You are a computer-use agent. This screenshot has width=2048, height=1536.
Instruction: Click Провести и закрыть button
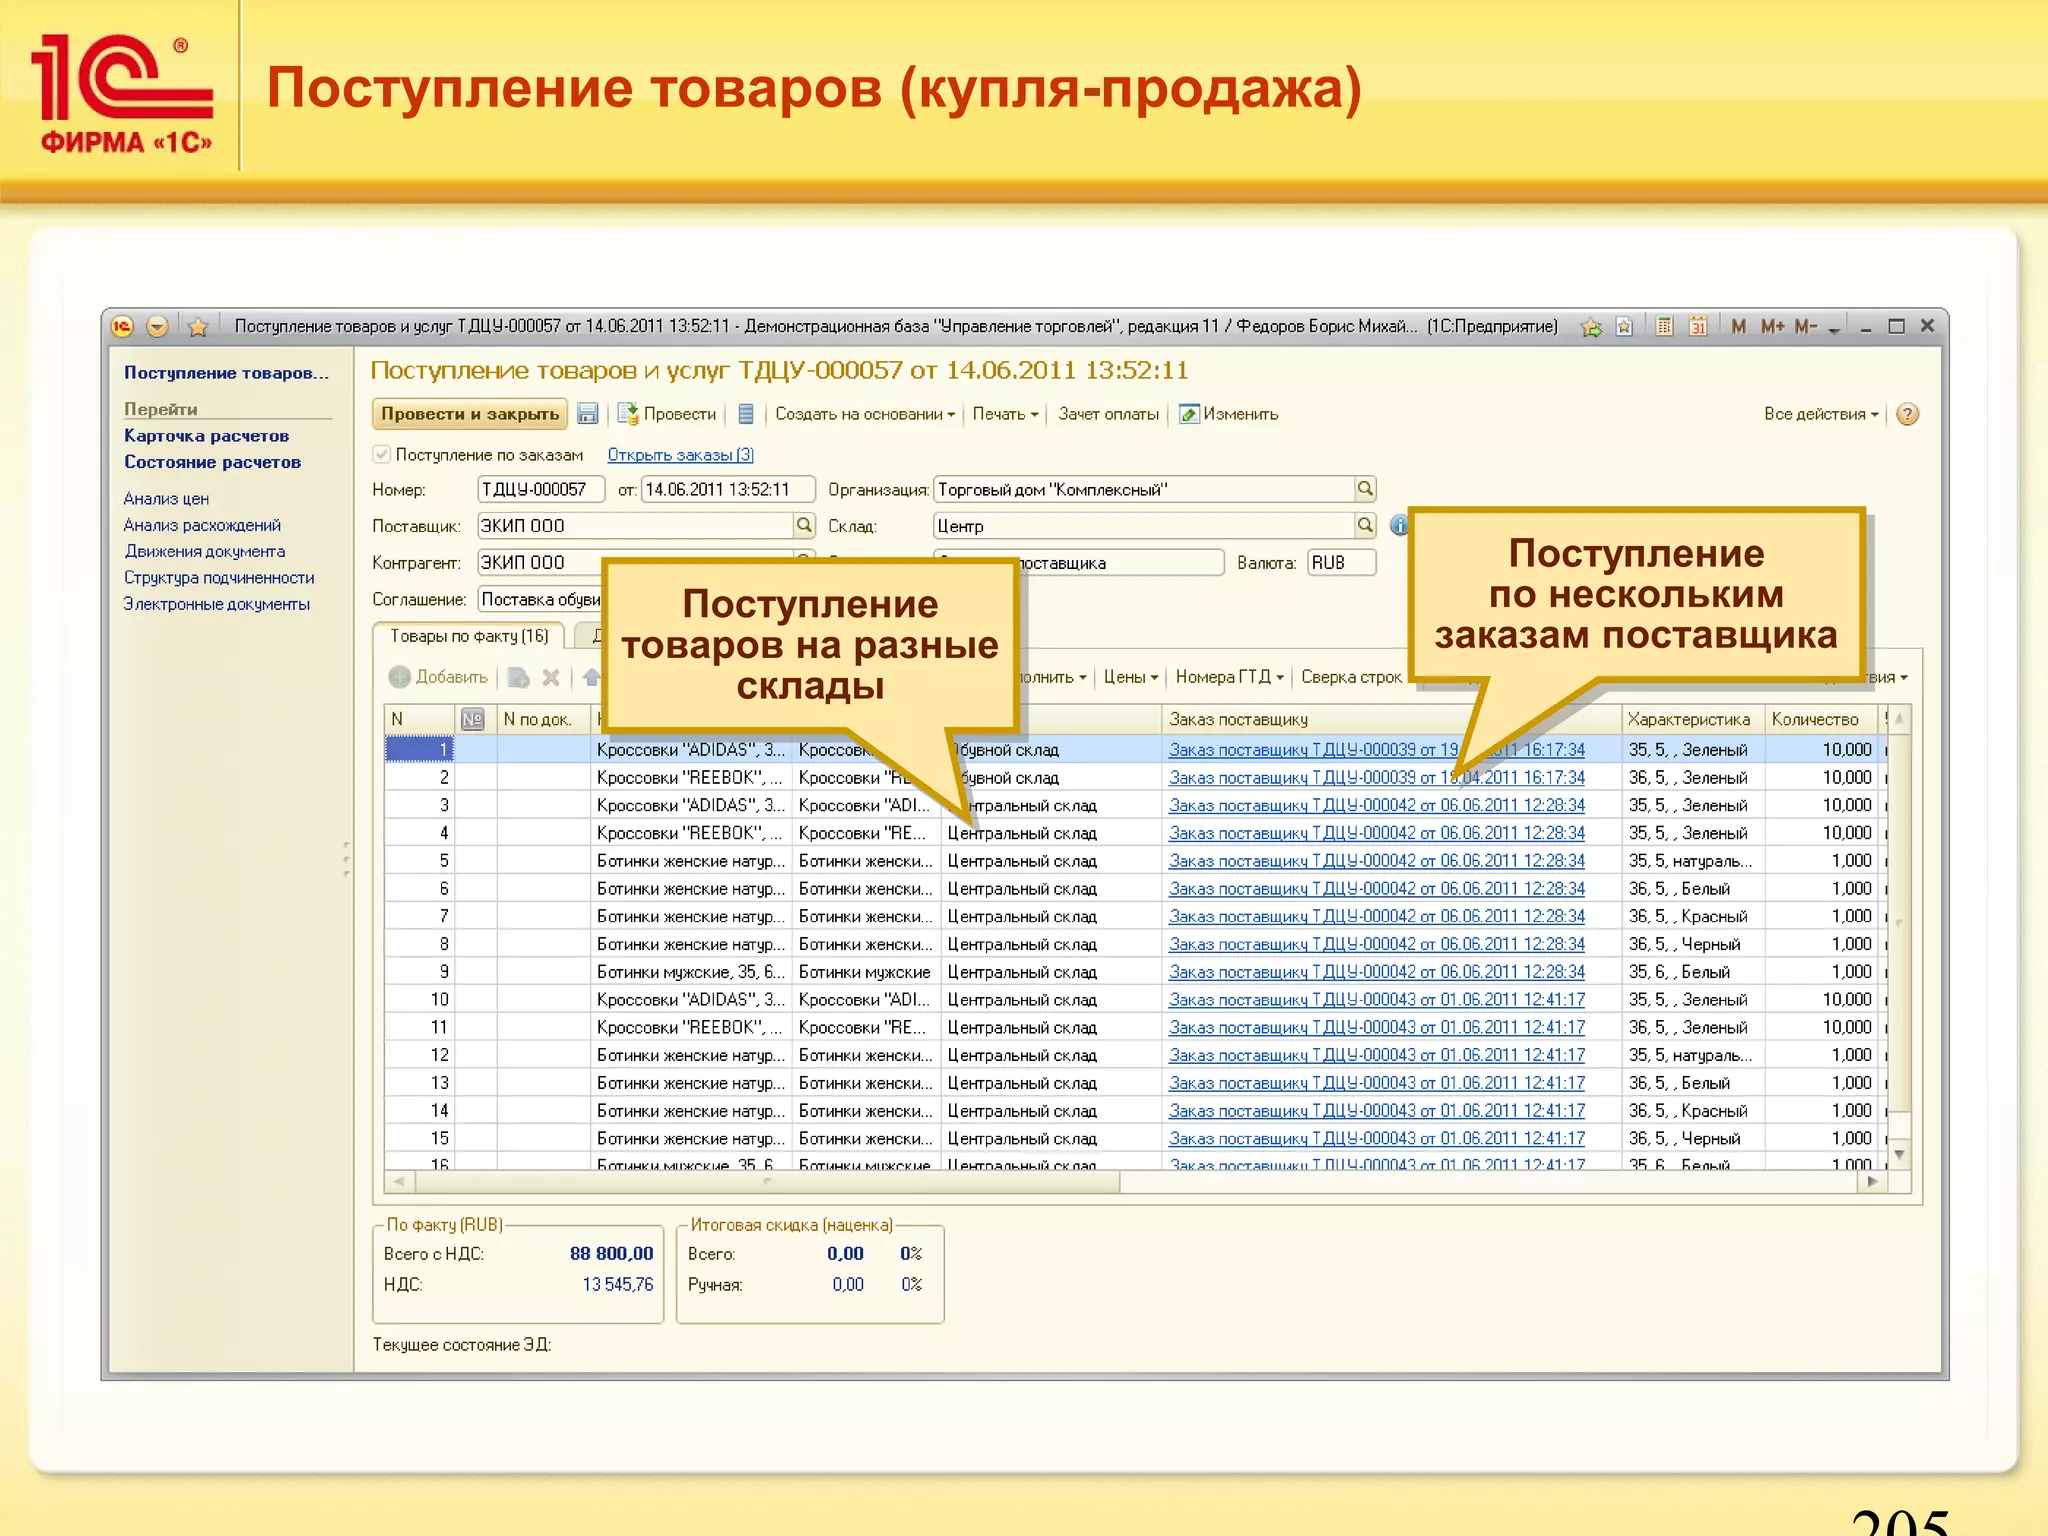470,414
